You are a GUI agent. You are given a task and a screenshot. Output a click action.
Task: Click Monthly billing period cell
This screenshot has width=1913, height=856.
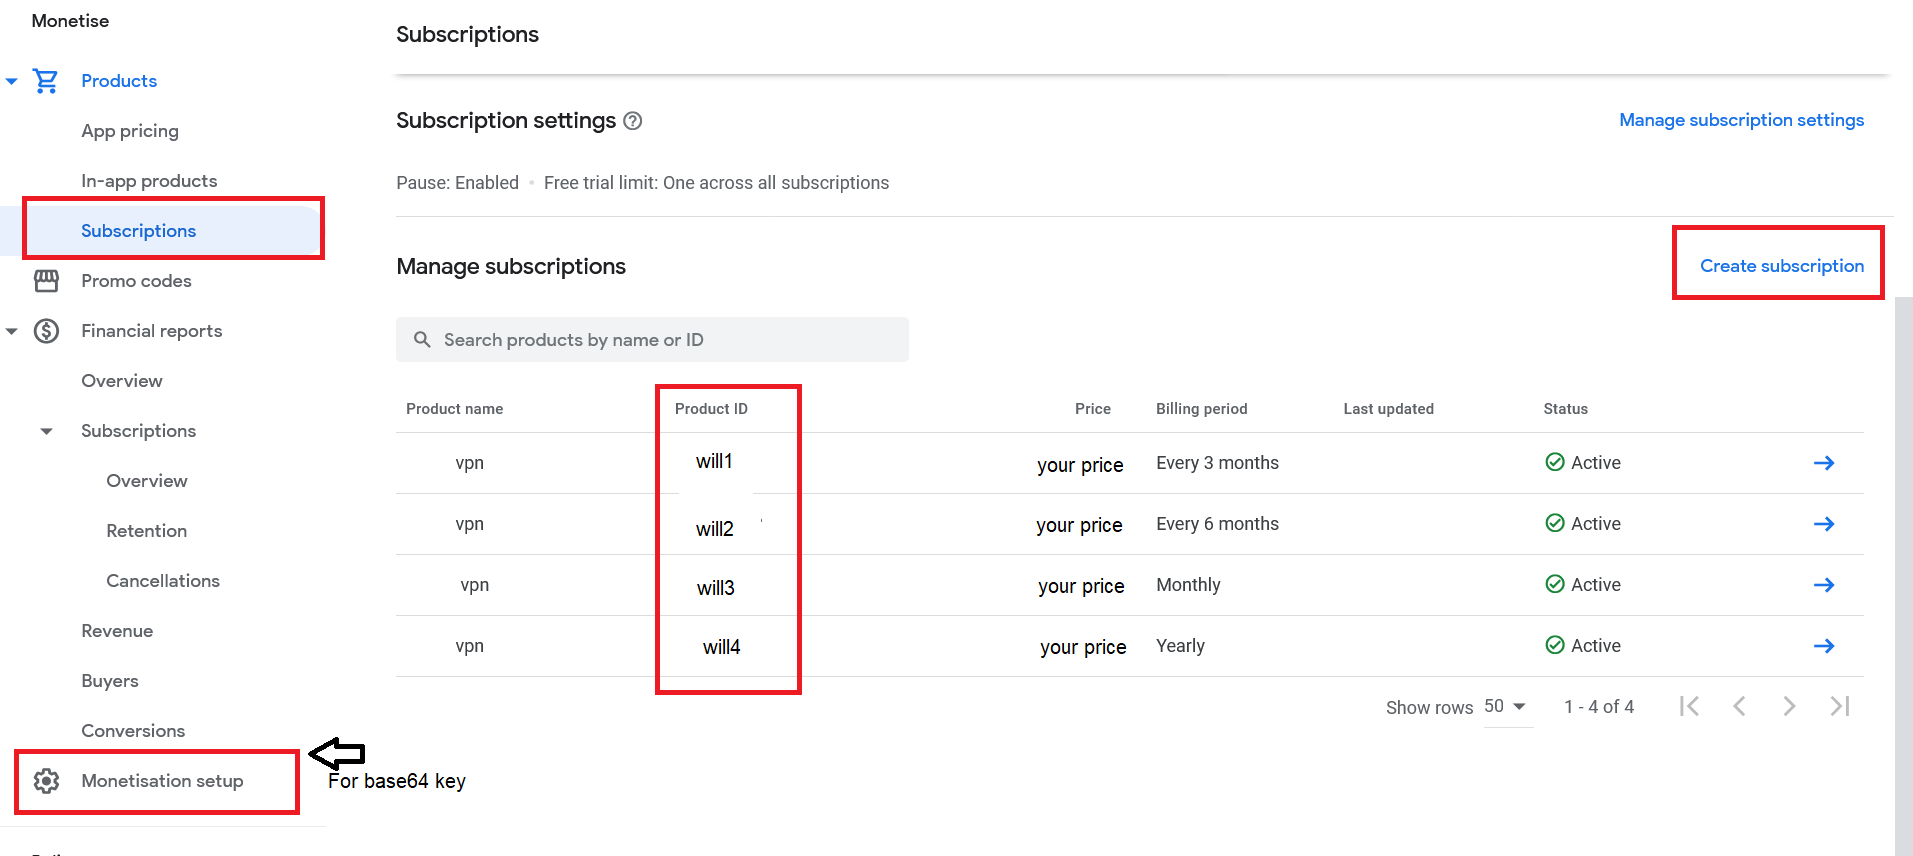click(x=1189, y=585)
